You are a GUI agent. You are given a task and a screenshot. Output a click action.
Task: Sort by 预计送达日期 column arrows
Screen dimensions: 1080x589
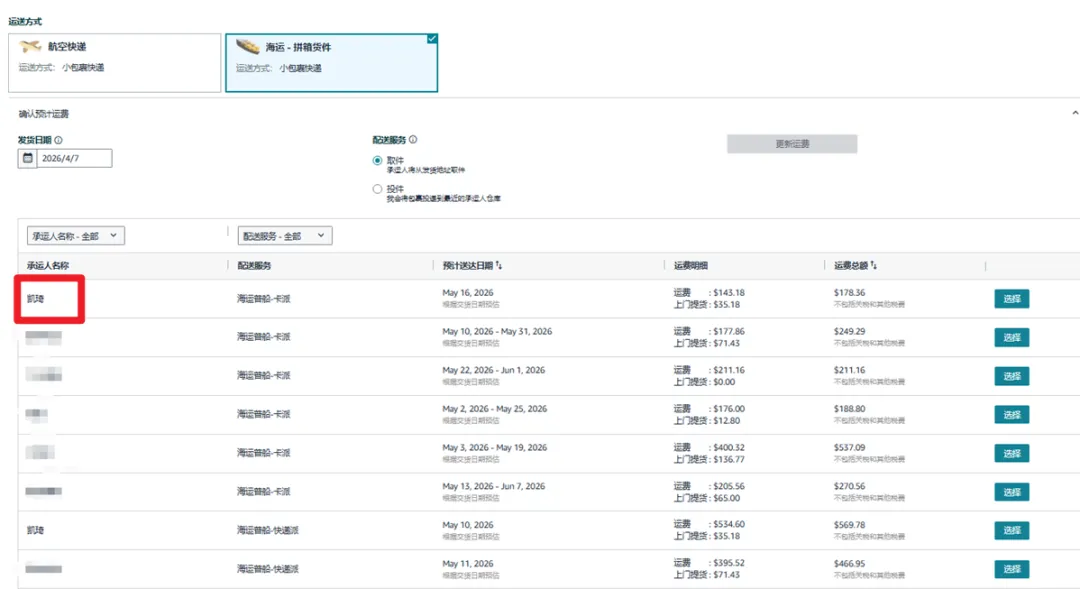[499, 265]
